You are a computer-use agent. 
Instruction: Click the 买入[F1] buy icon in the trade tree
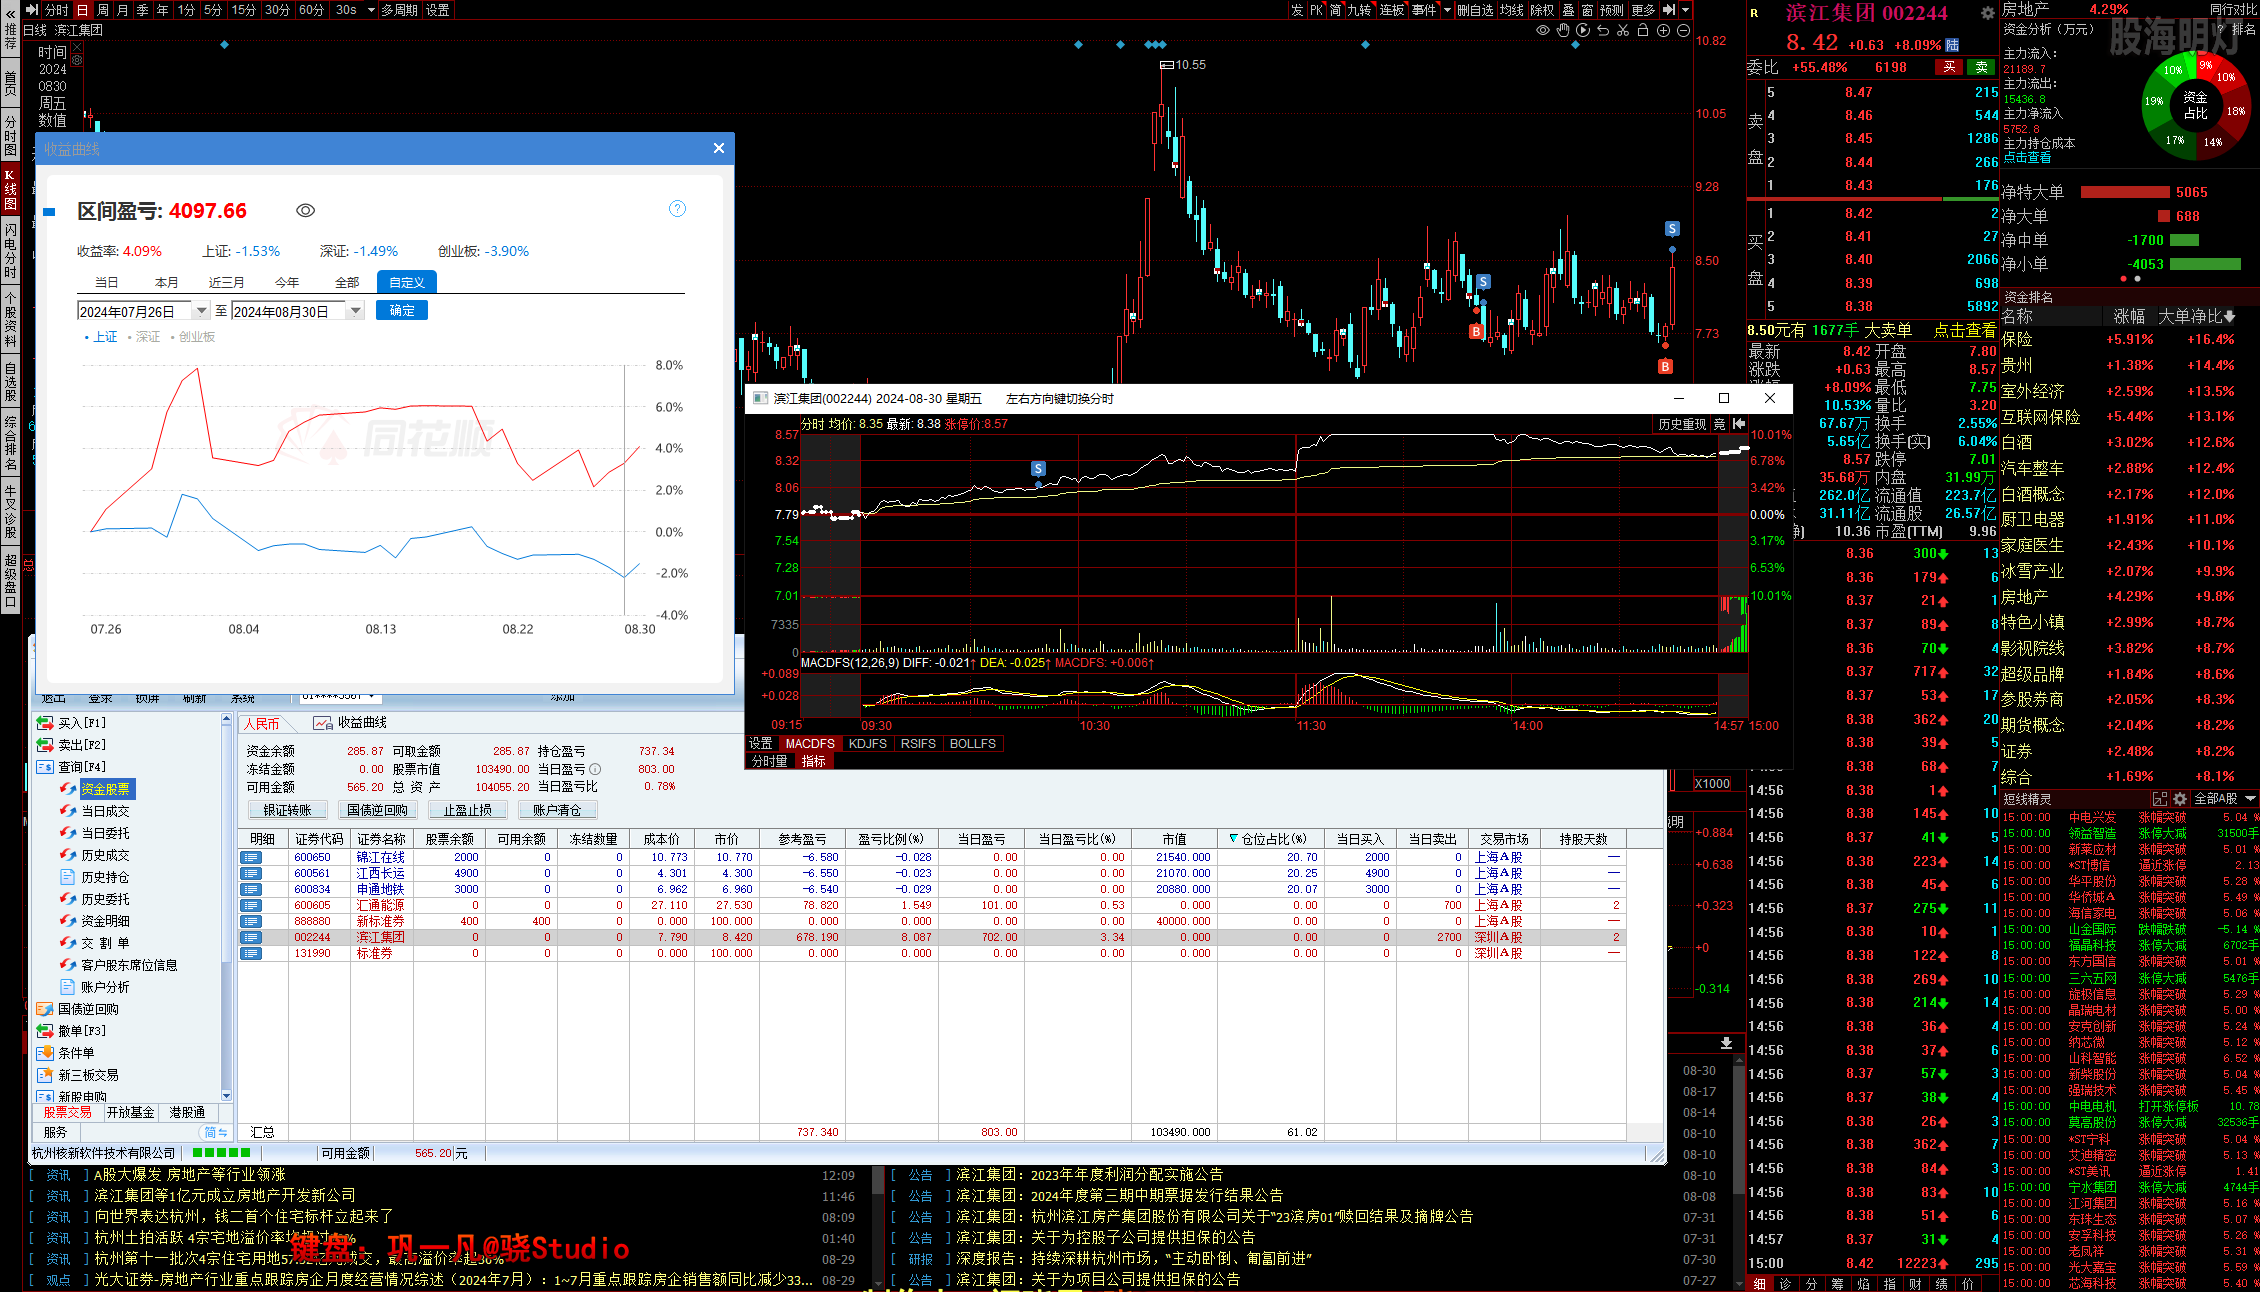(x=45, y=723)
